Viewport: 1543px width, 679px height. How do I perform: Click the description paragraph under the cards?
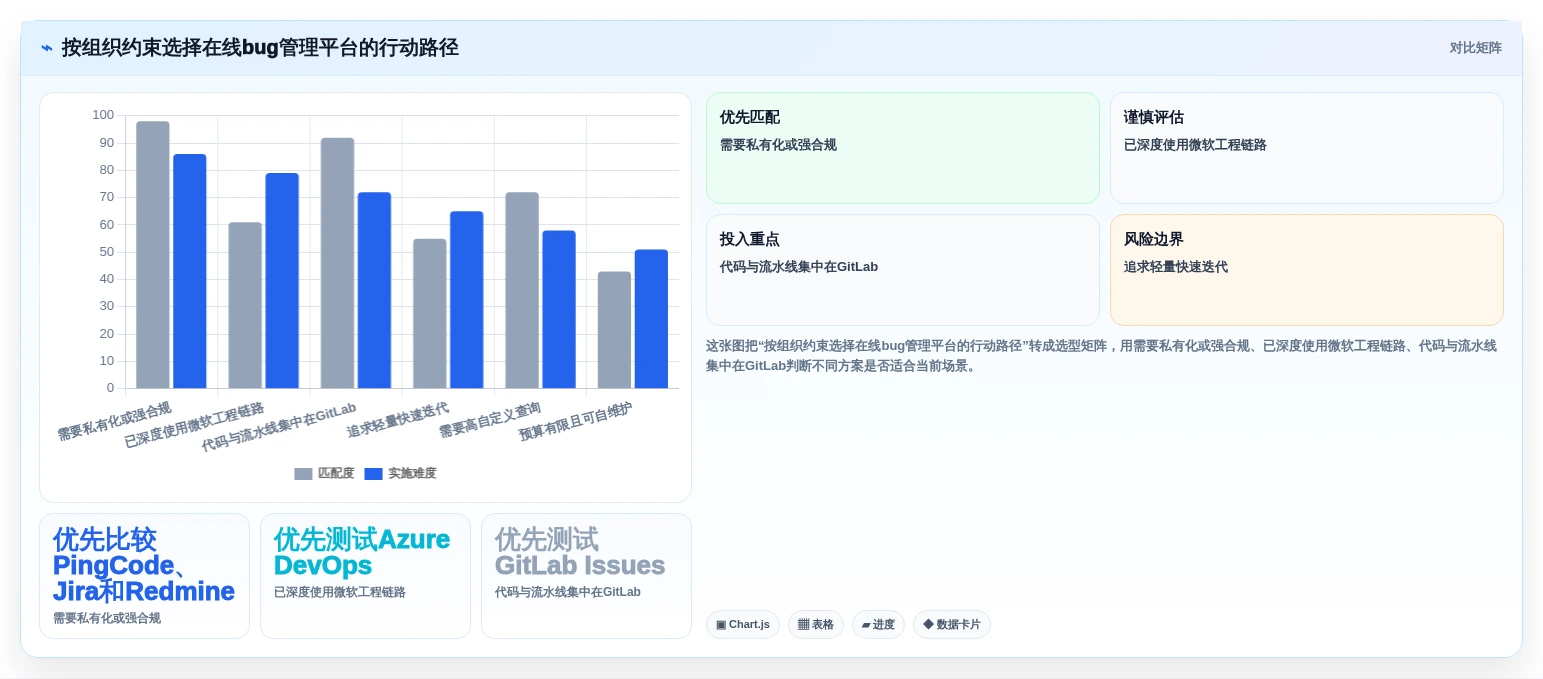[x=1104, y=356]
